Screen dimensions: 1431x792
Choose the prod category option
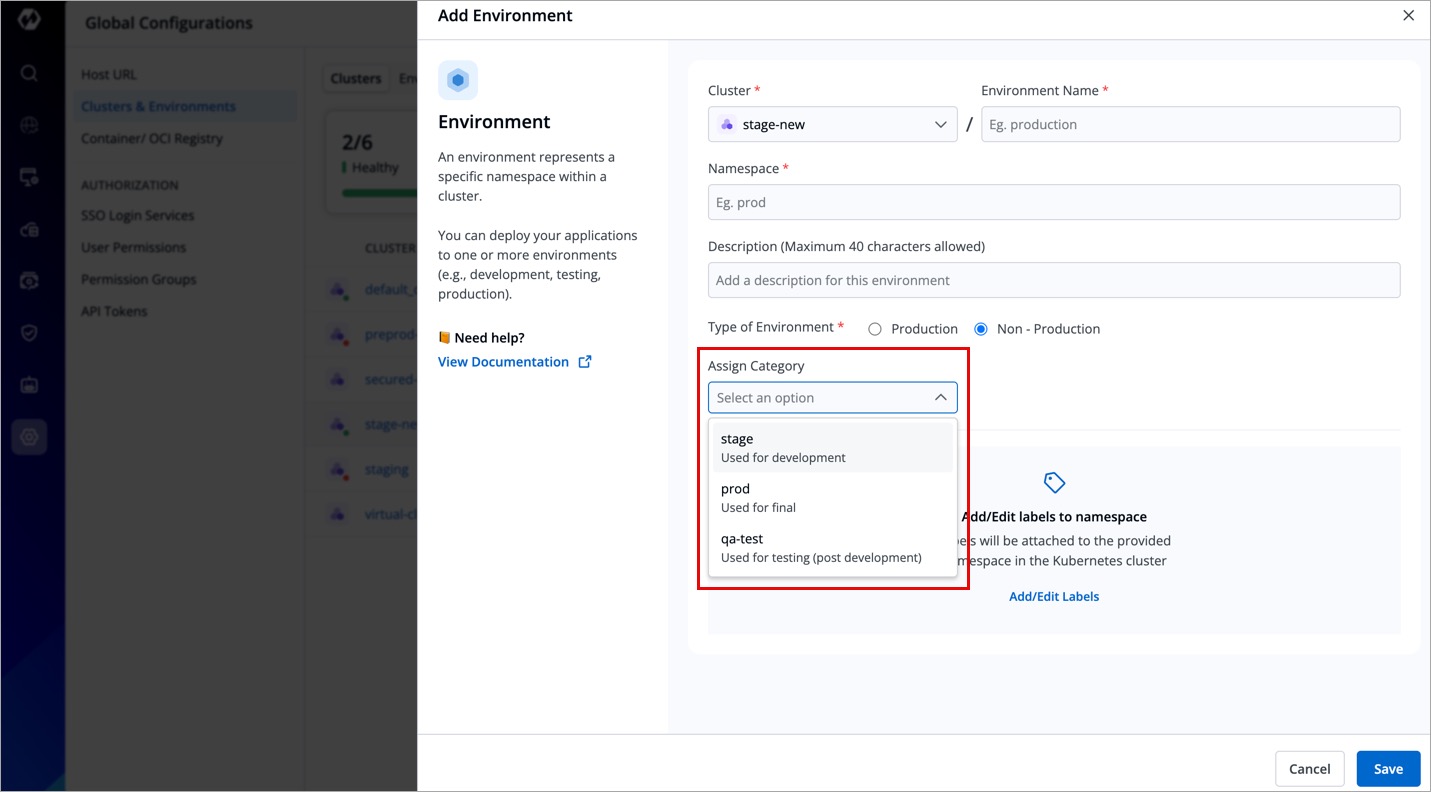tap(832, 498)
